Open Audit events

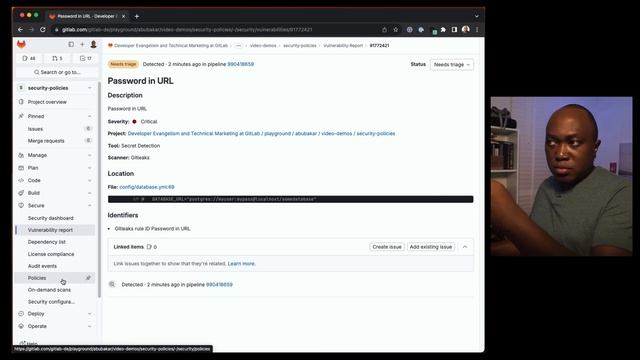click(42, 266)
